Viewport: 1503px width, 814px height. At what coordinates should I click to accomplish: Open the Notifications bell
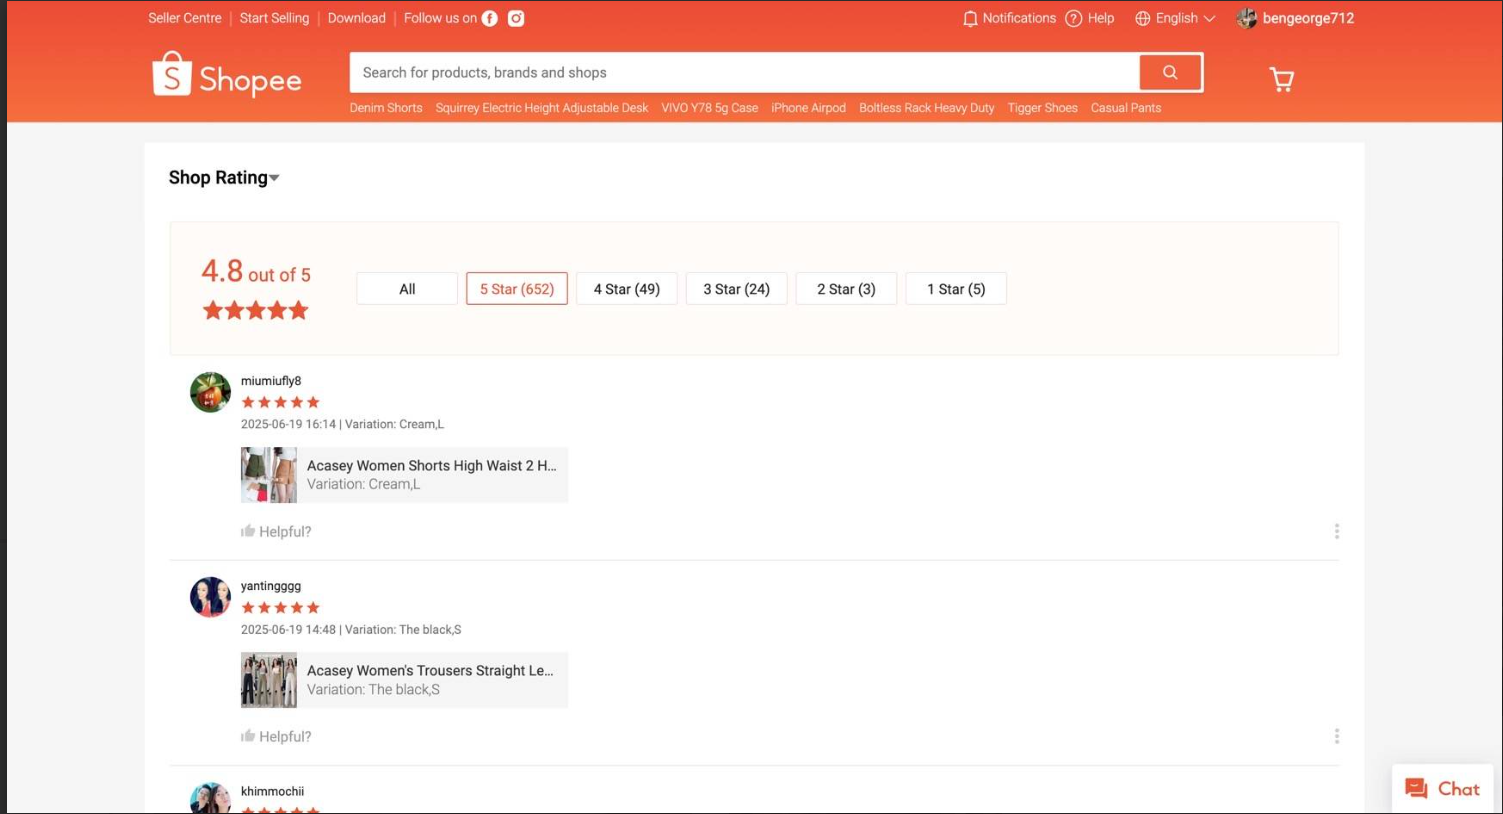click(969, 18)
